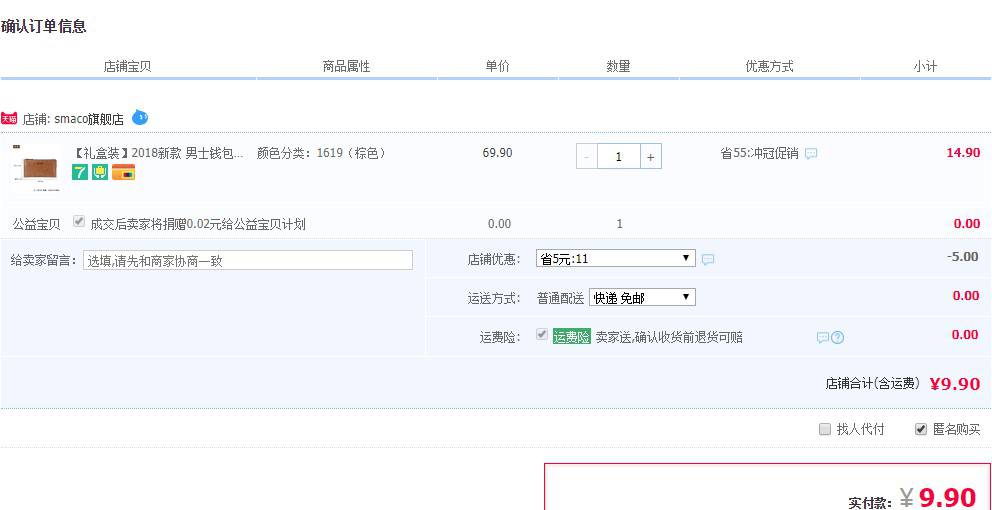Click the 小计 column header

pos(924,66)
